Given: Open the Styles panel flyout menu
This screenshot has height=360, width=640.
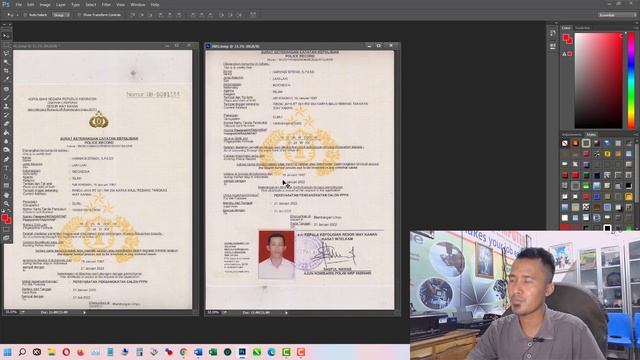Looking at the screenshot, I should pos(637,134).
